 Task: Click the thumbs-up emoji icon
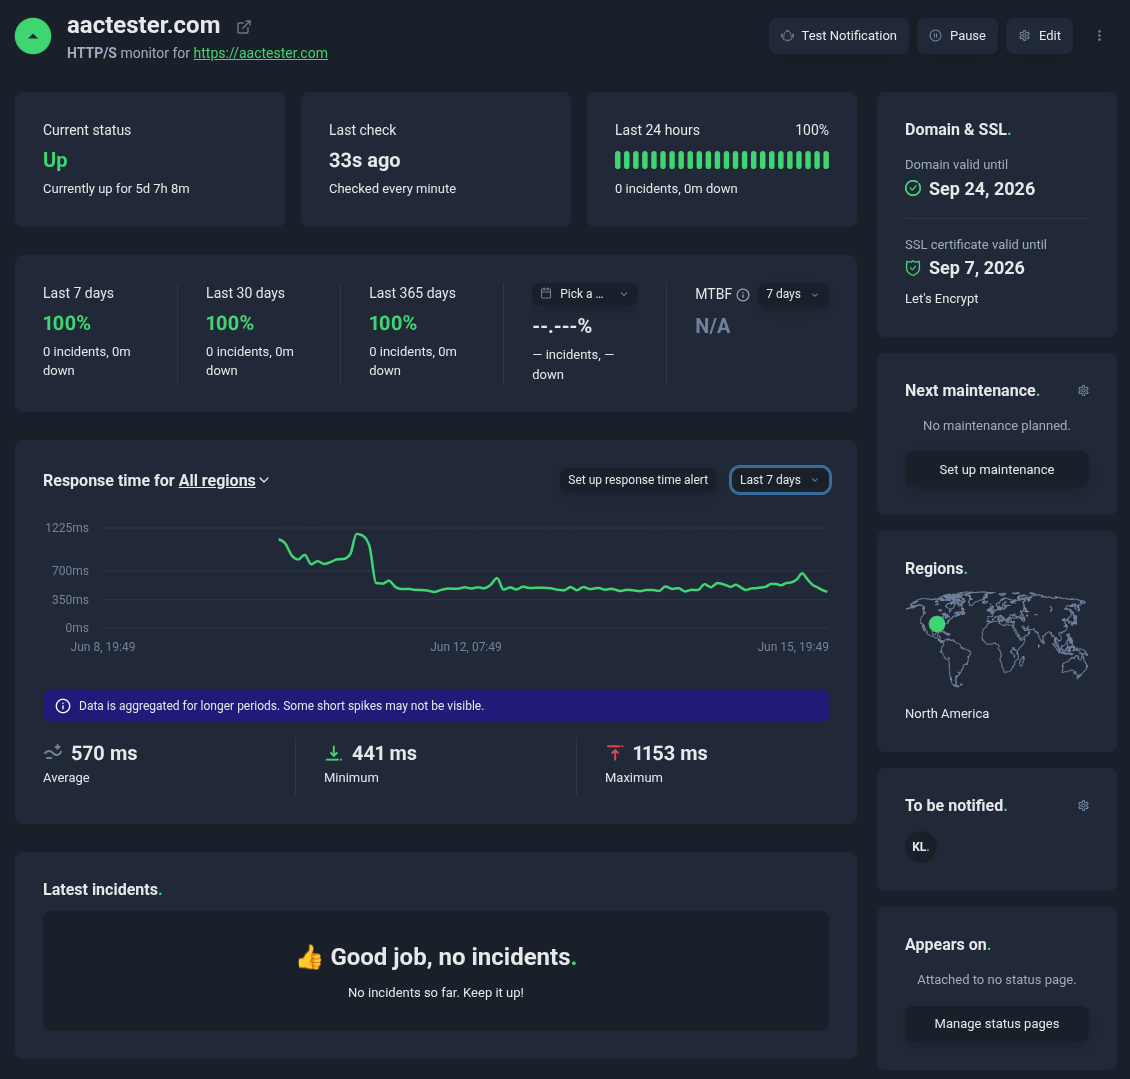310,957
